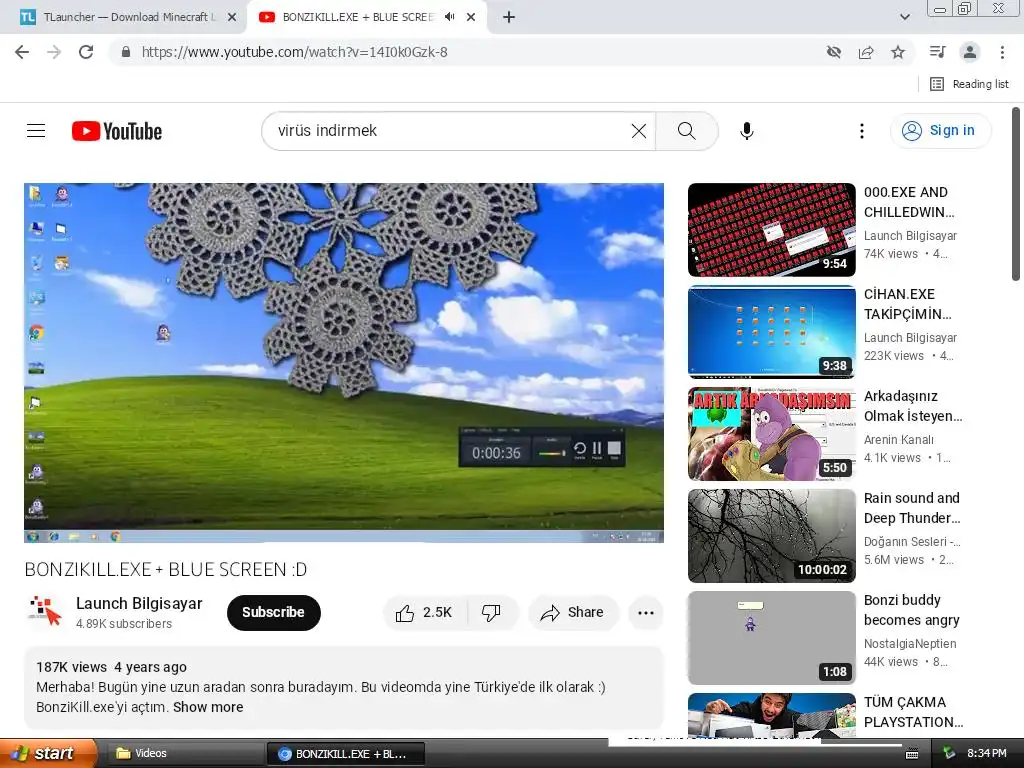Screen dimensions: 1024x768
Task: Dislike the video with thumbs down
Action: tap(491, 613)
